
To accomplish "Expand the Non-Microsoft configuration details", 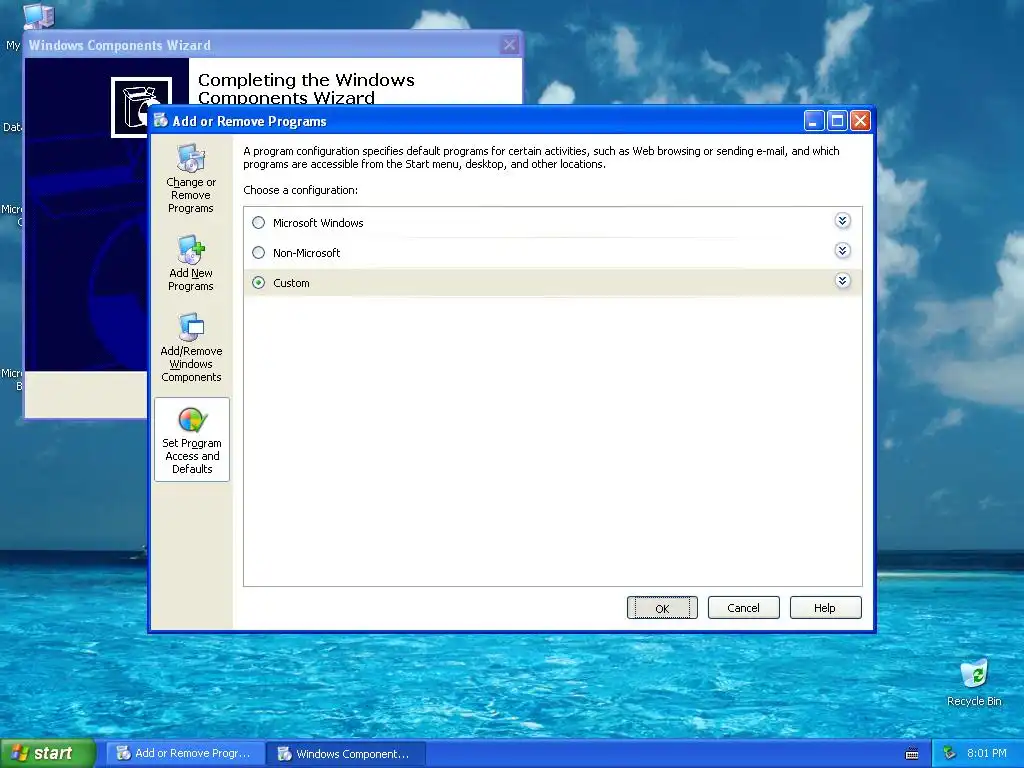I will [842, 251].
